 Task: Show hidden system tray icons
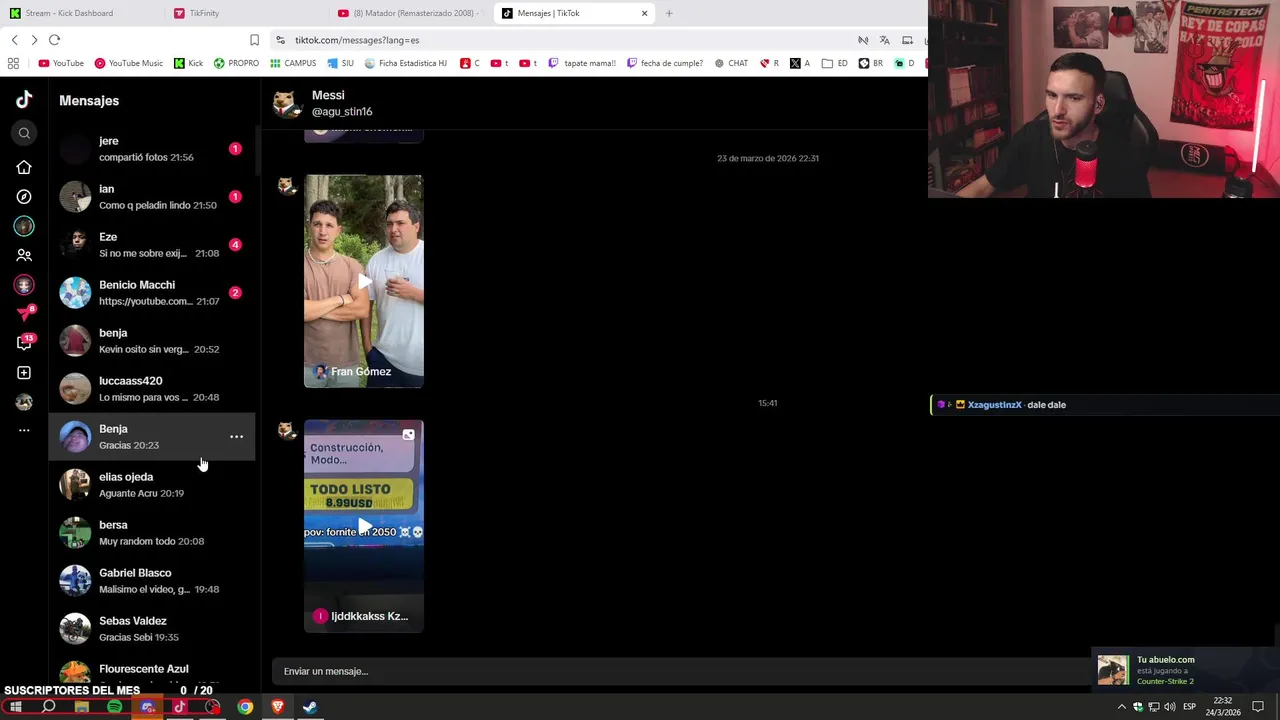[1121, 707]
